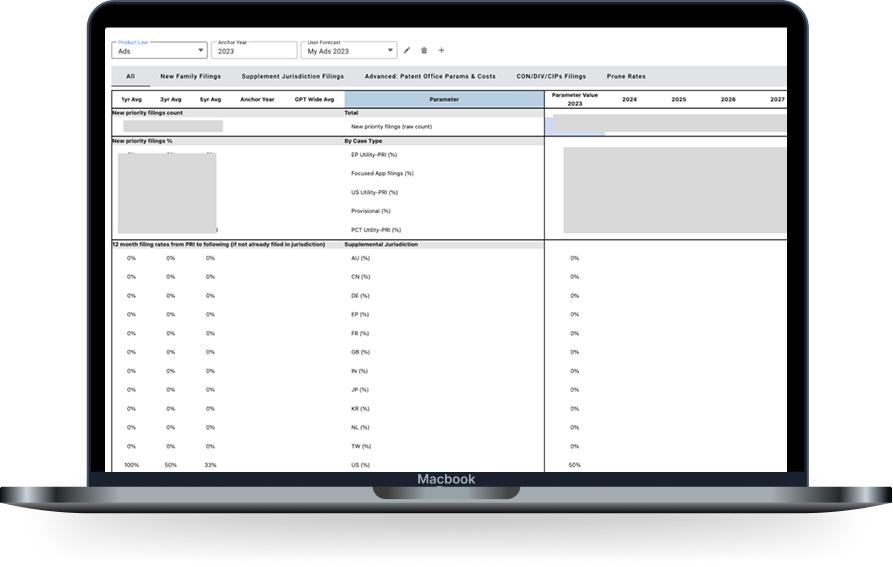The width and height of the screenshot is (893, 567).
Task: Click the GPT Wide Avg column header
Action: (x=314, y=99)
